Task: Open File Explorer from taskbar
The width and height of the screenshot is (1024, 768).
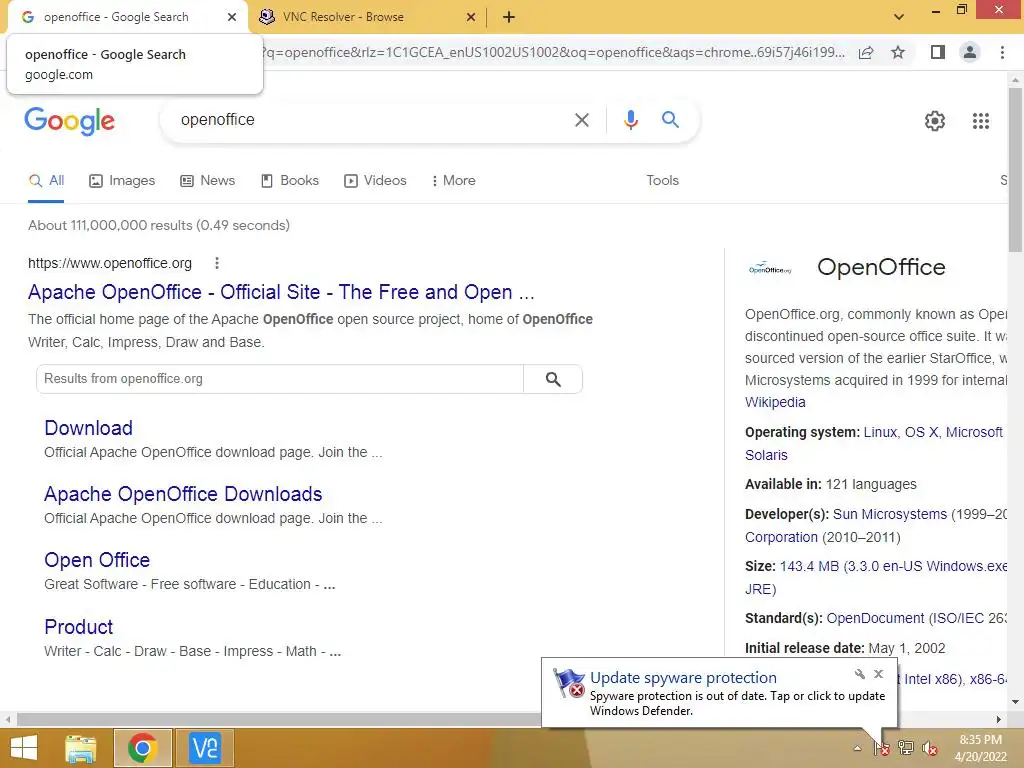Action: tap(81, 748)
